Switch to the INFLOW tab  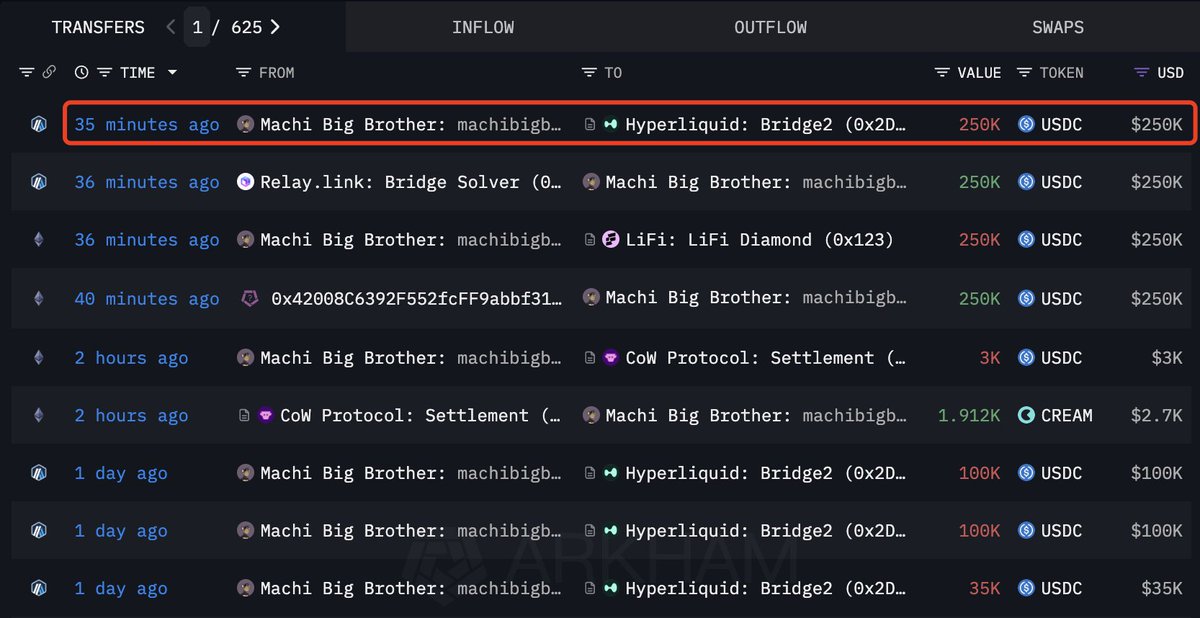tap(483, 28)
